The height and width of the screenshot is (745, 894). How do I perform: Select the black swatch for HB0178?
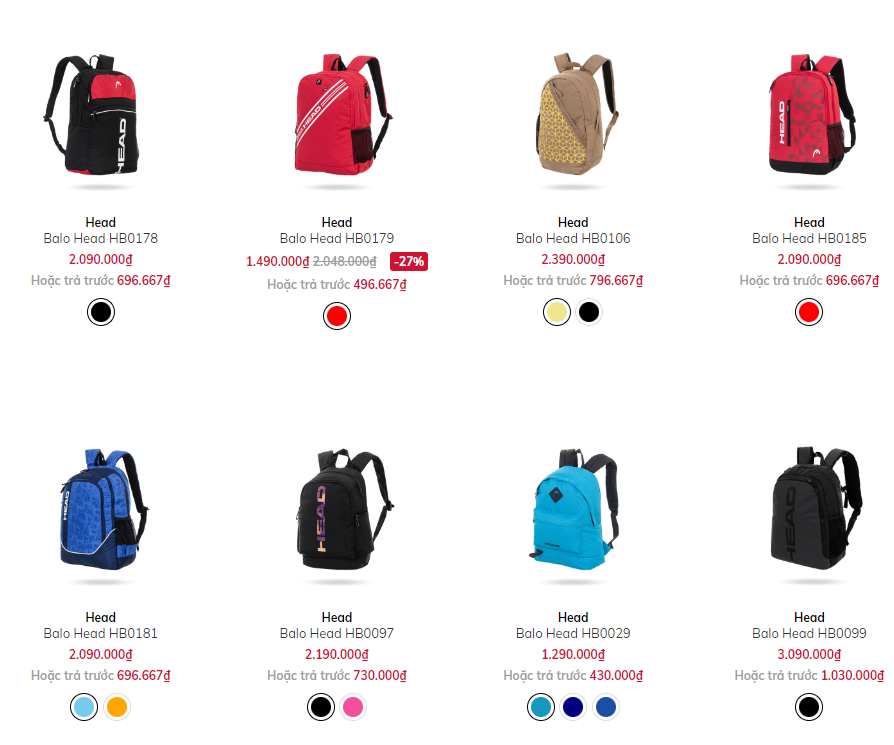coord(101,312)
